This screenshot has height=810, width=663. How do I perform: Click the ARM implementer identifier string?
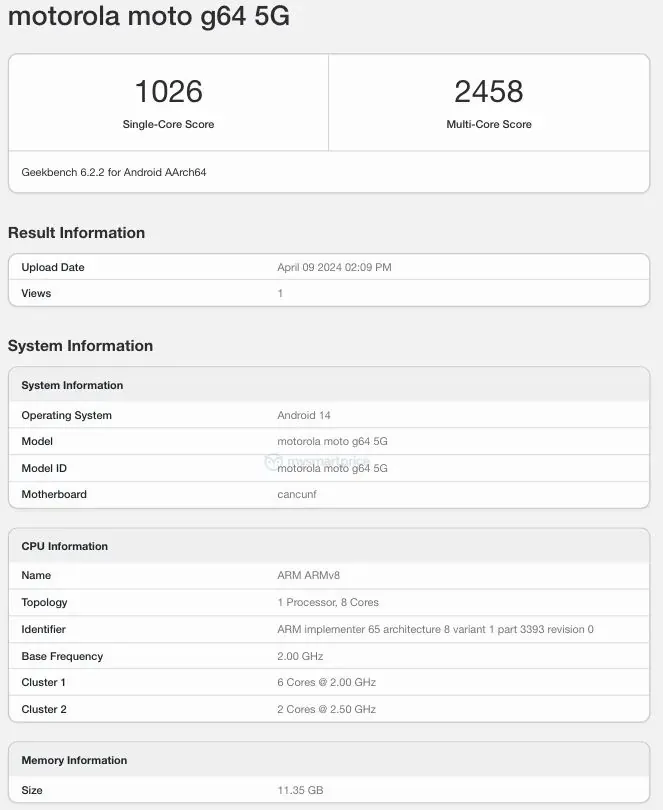[x=435, y=630]
